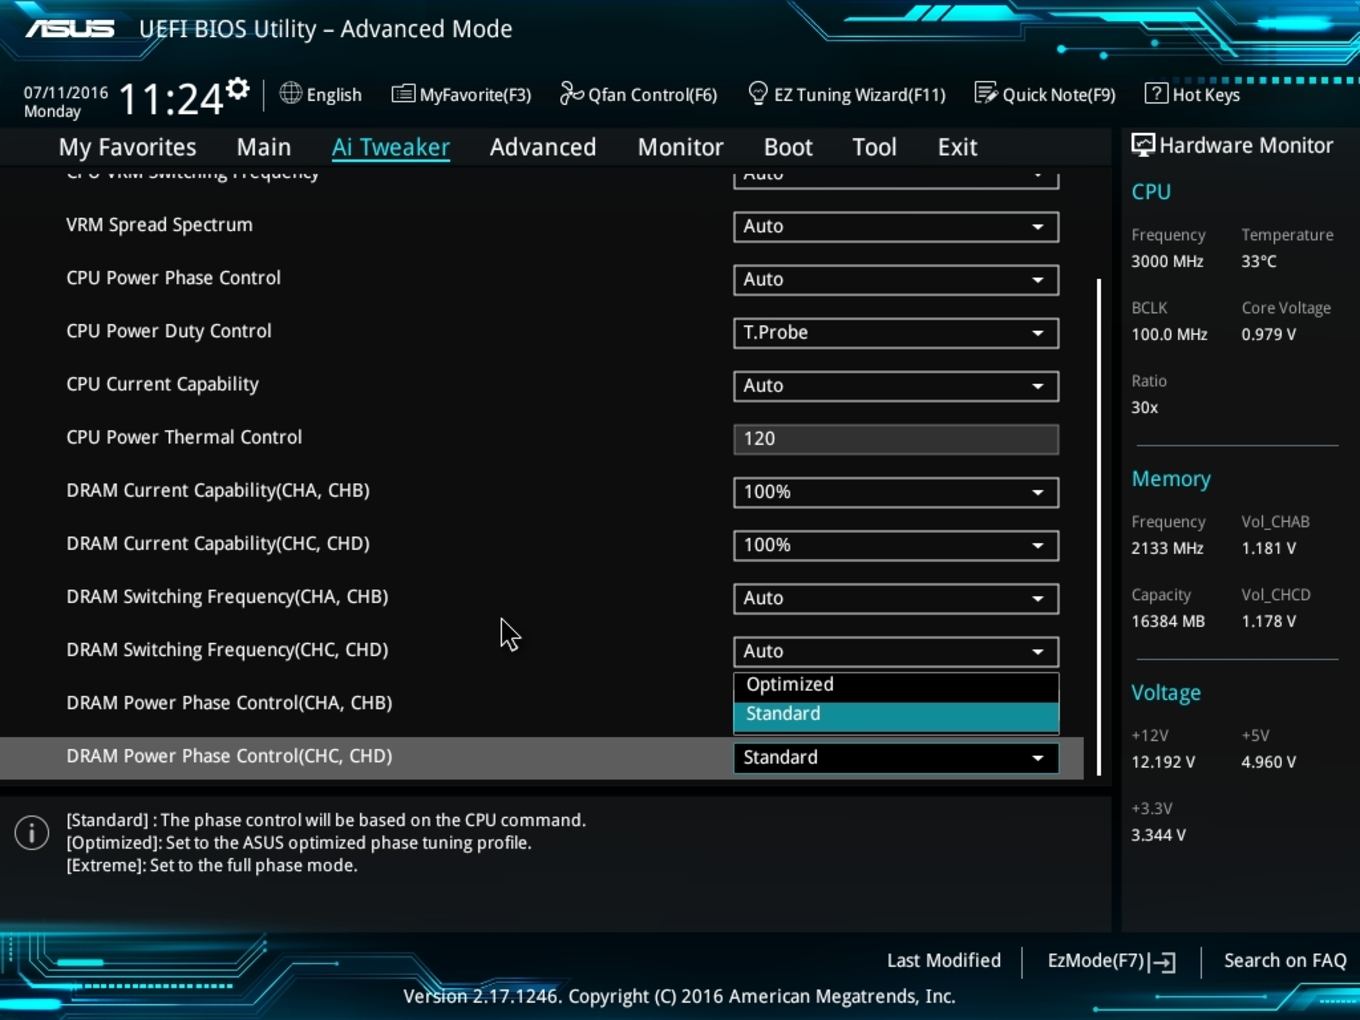Click the Hardware Monitor screen icon
Viewport: 1360px width, 1020px height.
pos(1142,145)
